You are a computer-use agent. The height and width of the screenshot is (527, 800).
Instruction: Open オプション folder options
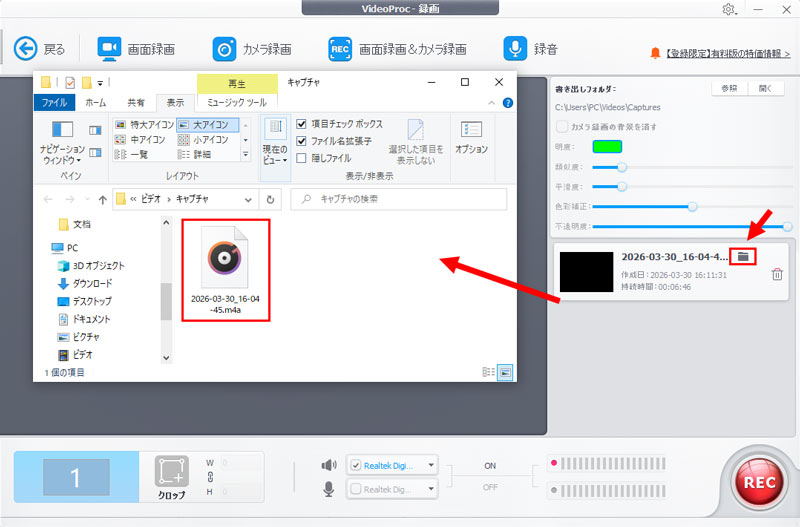click(471, 137)
